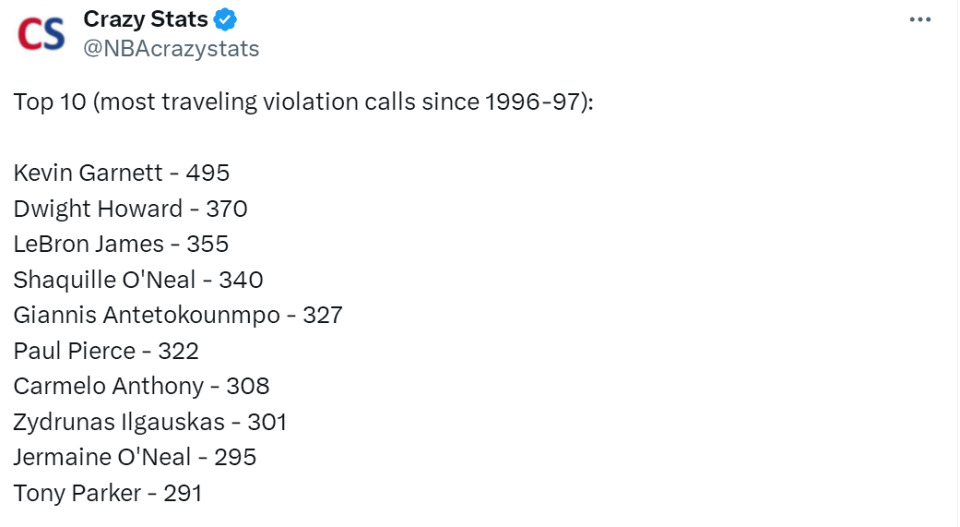Screen dimensions: 960x527
Task: Open the Crazy Stats display name link
Action: [x=145, y=19]
